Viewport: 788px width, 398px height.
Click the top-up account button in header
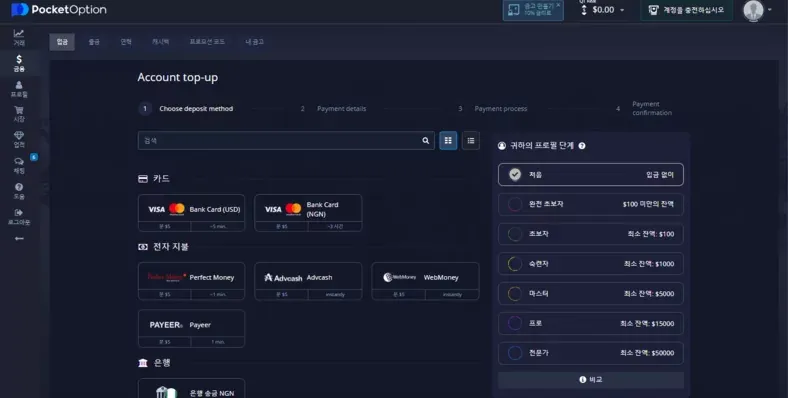pos(686,10)
